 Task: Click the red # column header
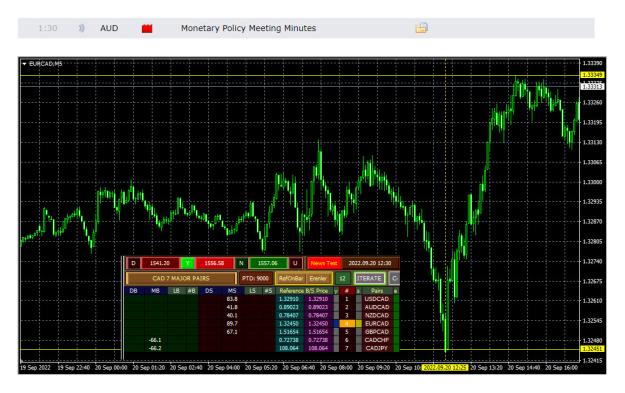pos(347,291)
